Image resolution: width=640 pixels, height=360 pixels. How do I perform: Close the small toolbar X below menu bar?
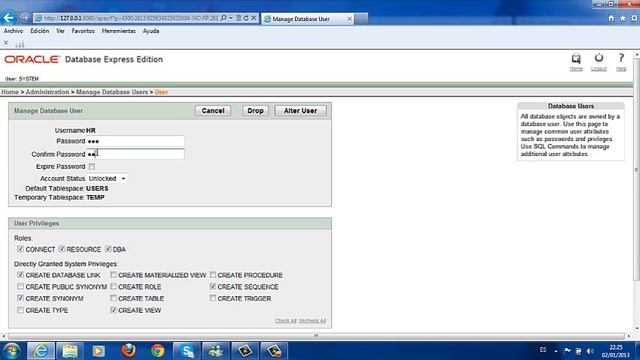click(6, 42)
